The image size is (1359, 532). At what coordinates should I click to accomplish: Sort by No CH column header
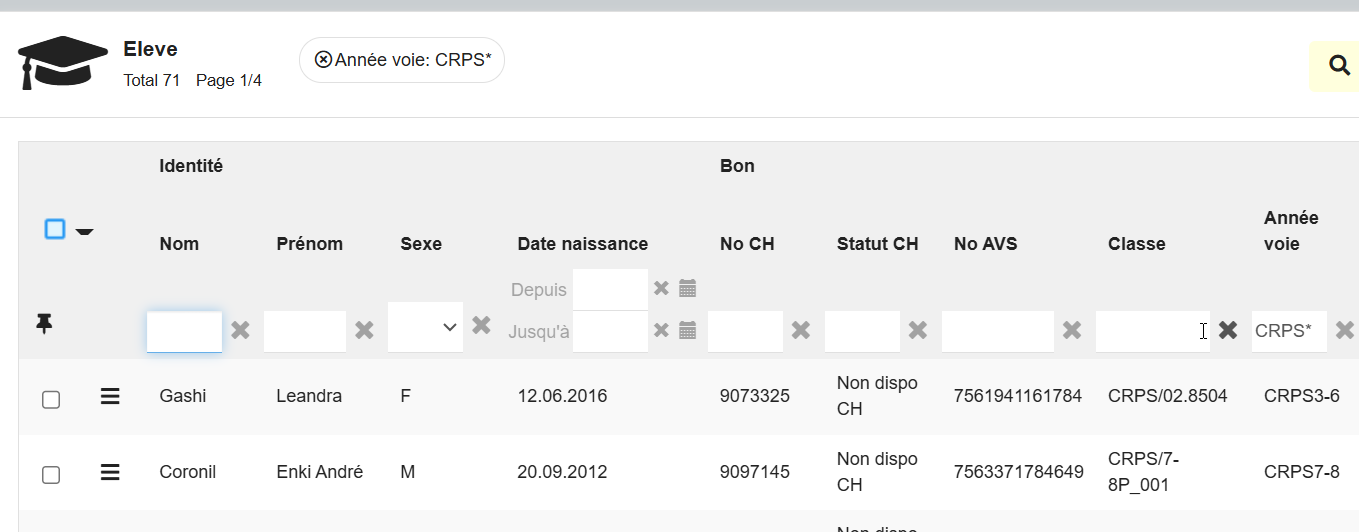coord(747,244)
